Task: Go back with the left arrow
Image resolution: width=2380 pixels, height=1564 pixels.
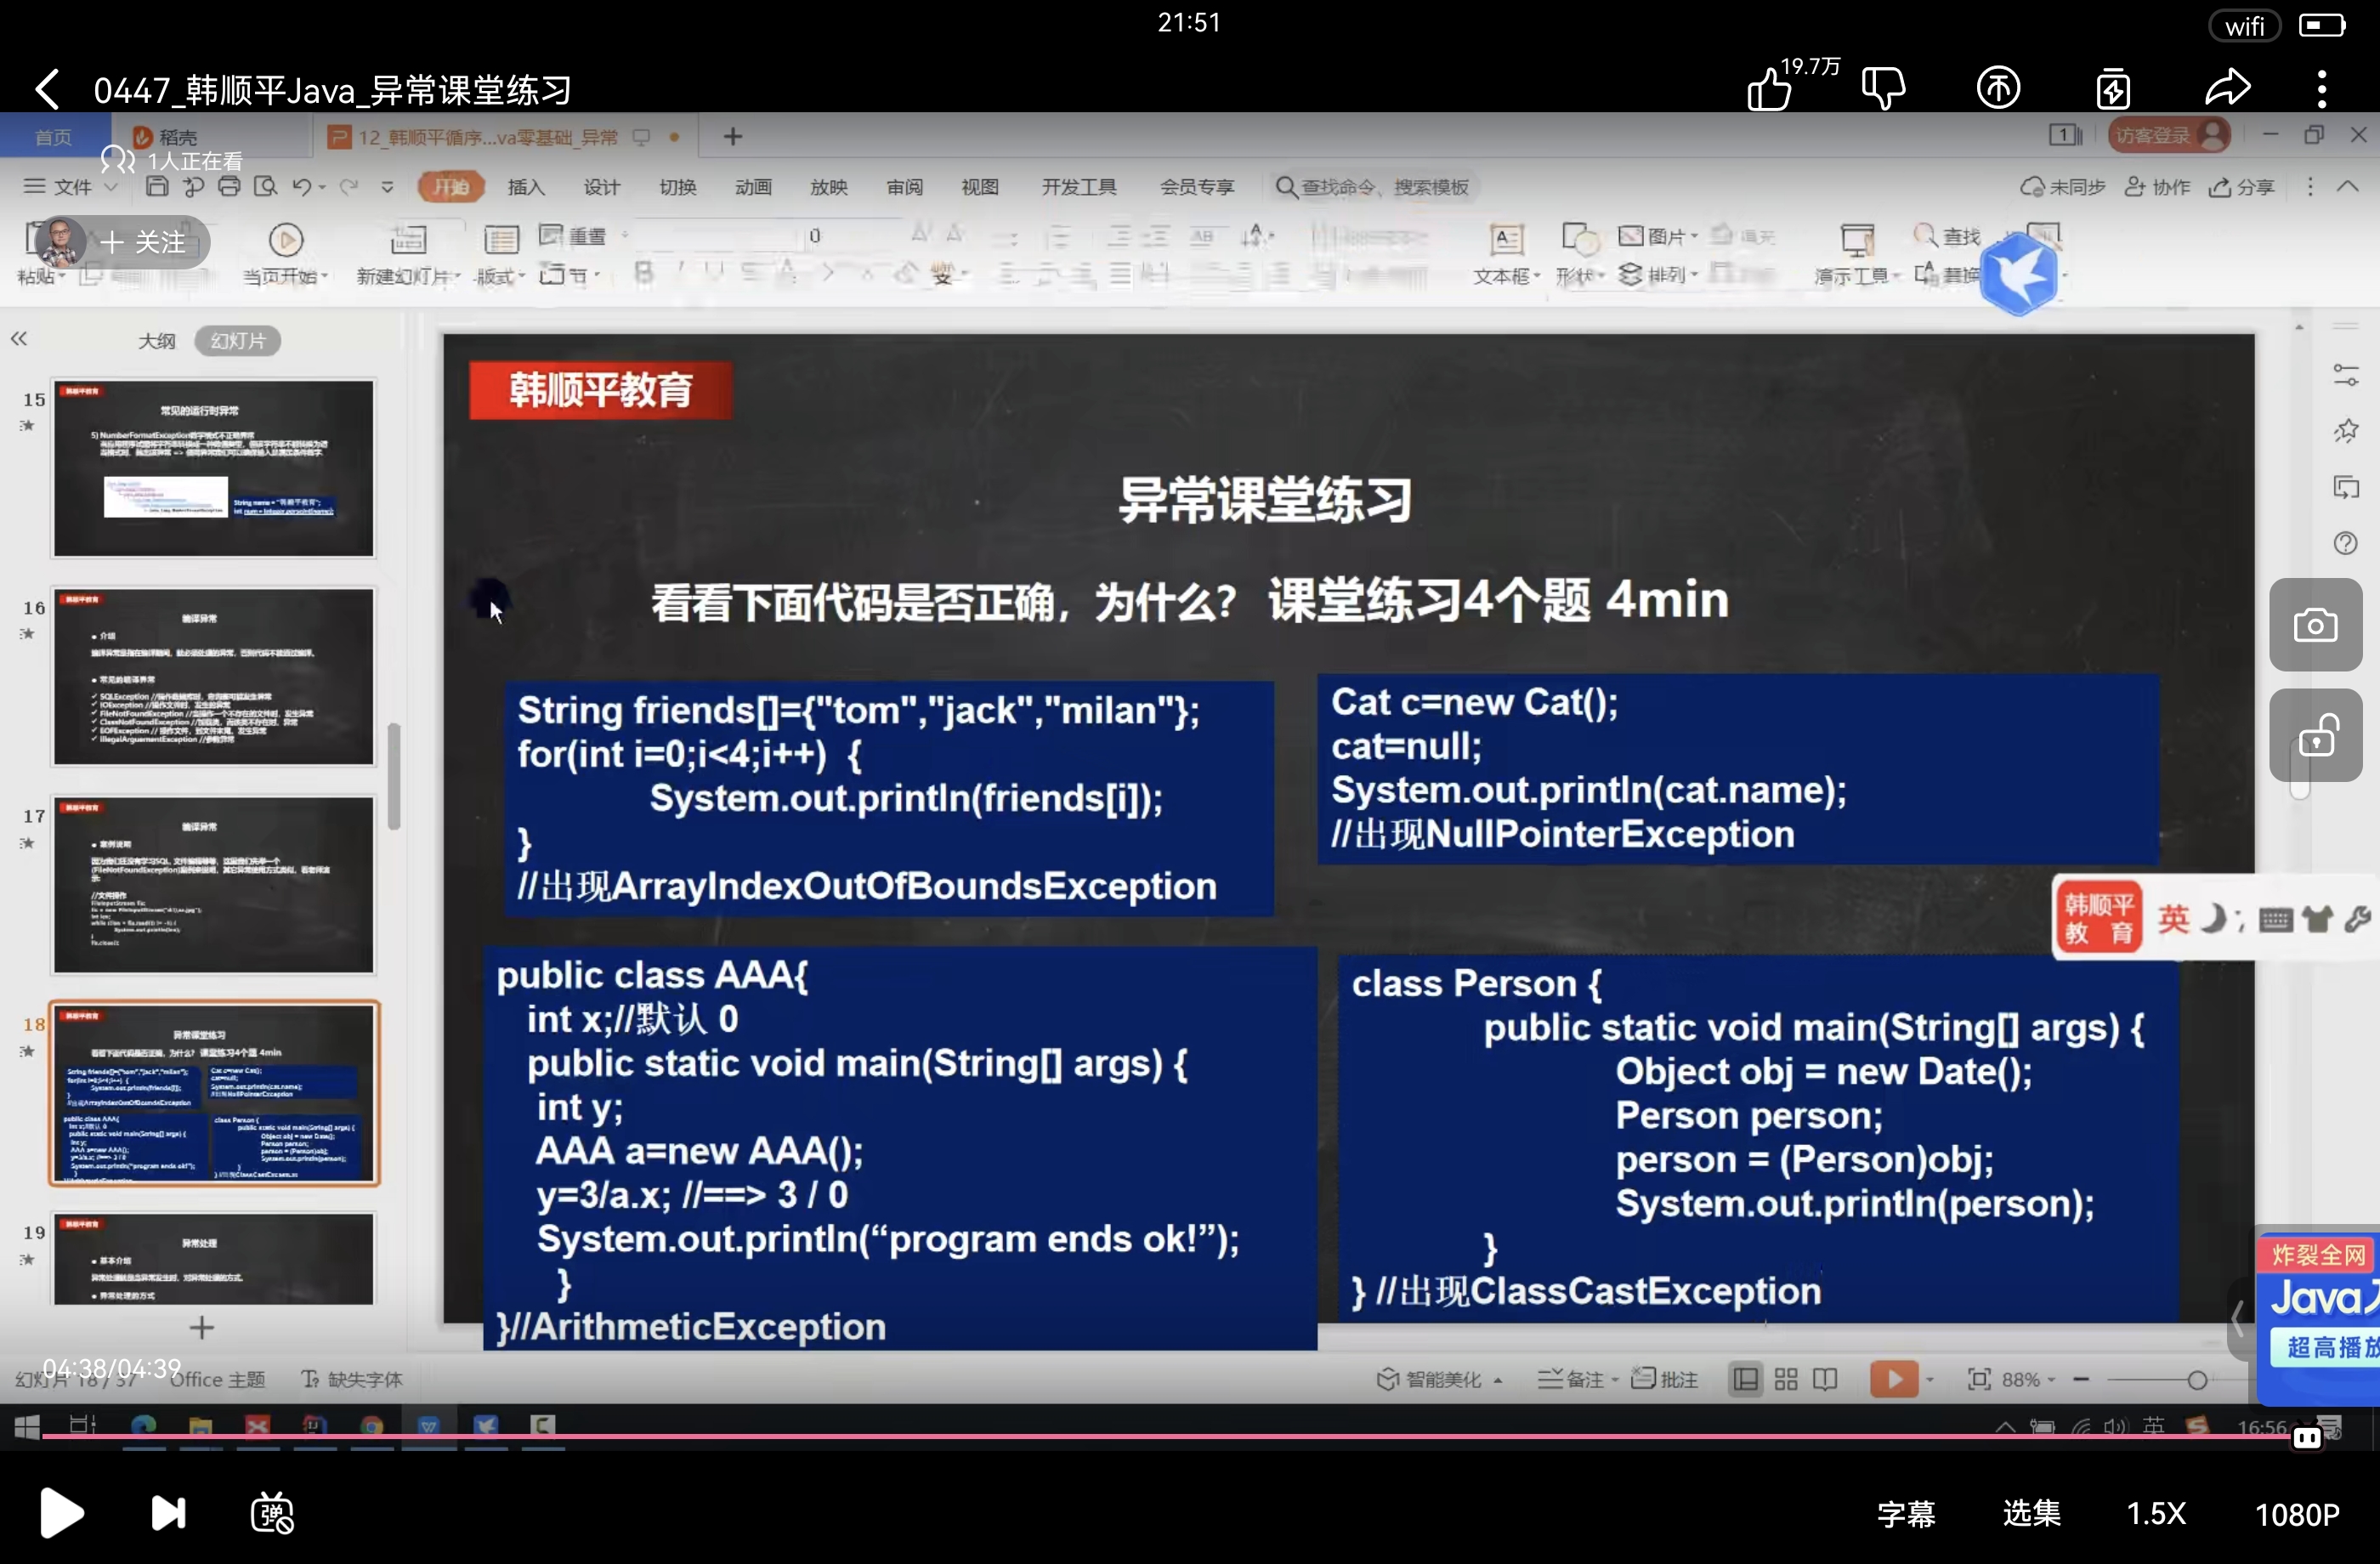Action: point(47,89)
